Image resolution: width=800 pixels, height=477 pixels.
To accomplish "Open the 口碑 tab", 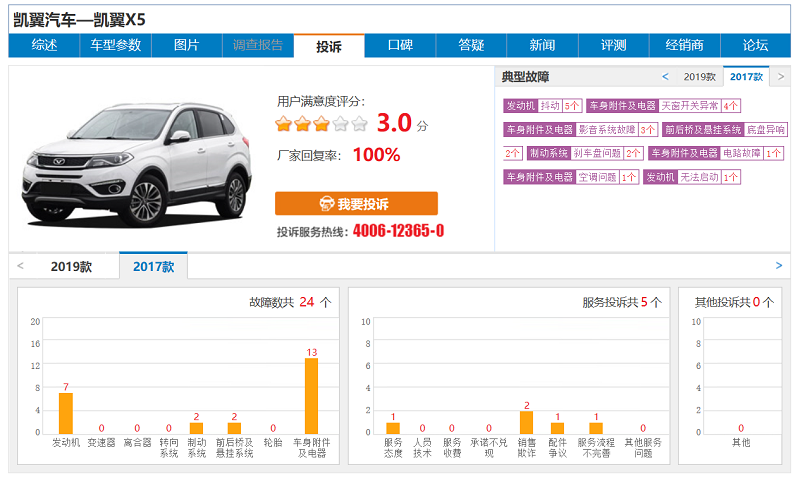I will (400, 45).
